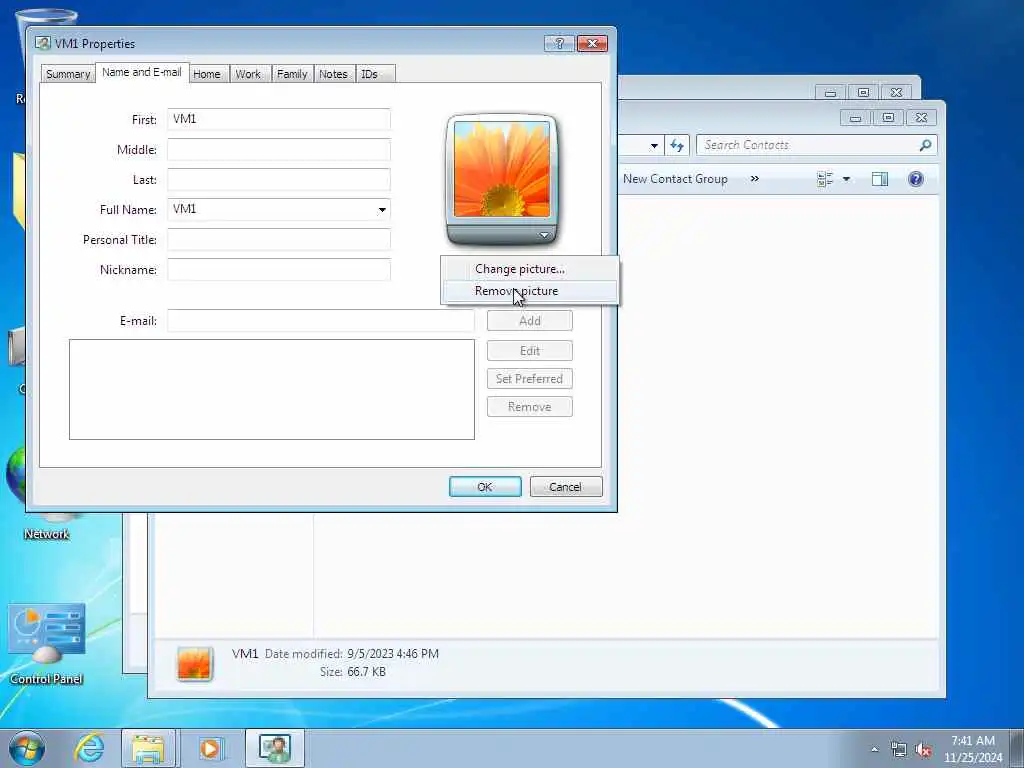This screenshot has height=768, width=1024.
Task: Click the Middle name field
Action: click(279, 150)
